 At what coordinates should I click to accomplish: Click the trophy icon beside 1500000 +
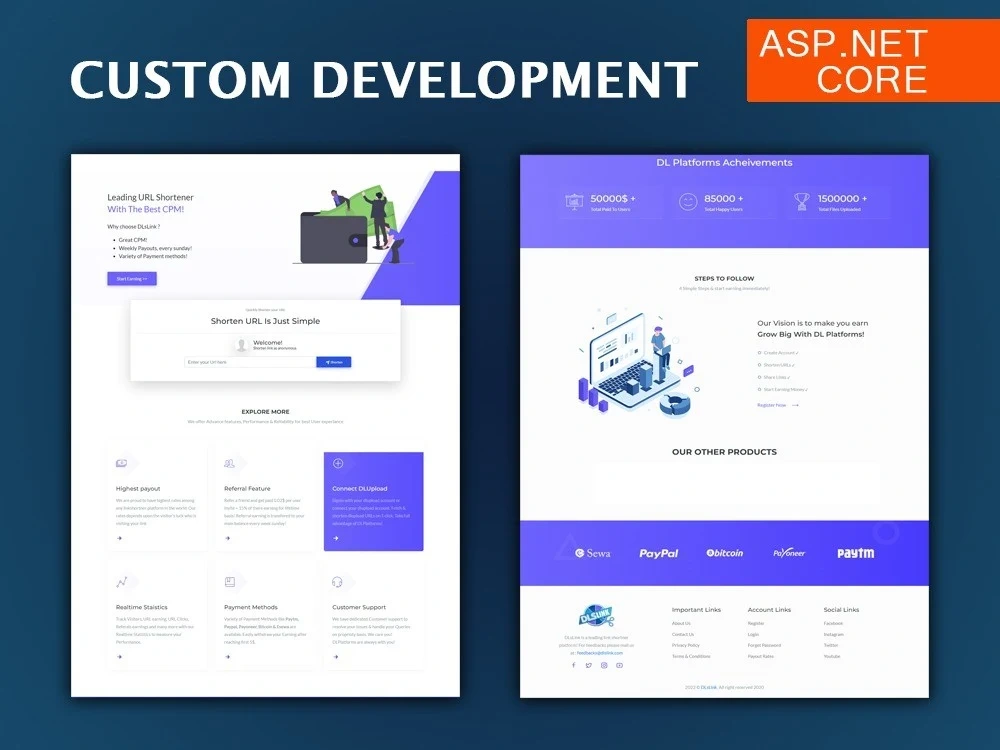click(802, 202)
